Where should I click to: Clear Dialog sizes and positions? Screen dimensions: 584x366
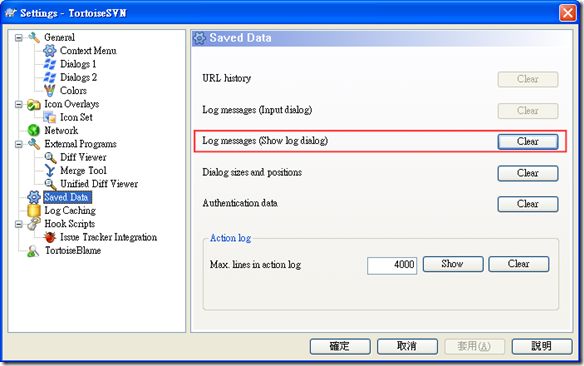point(528,174)
